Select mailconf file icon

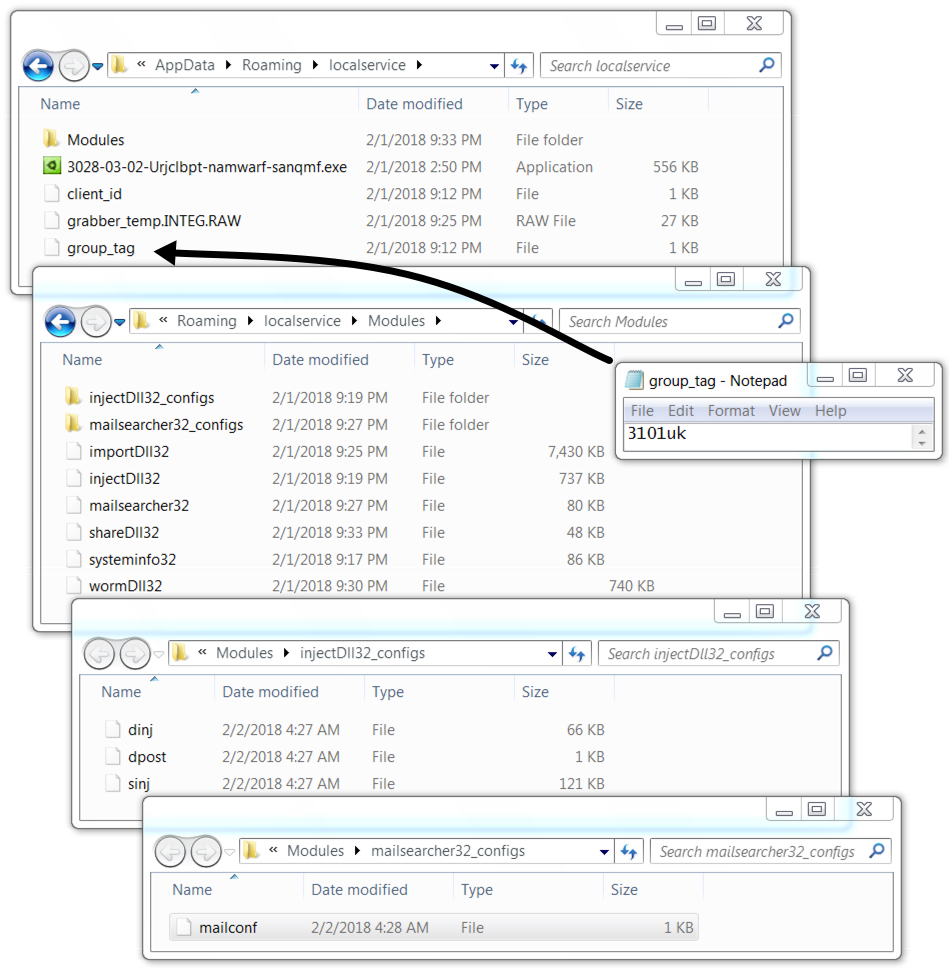pos(184,927)
